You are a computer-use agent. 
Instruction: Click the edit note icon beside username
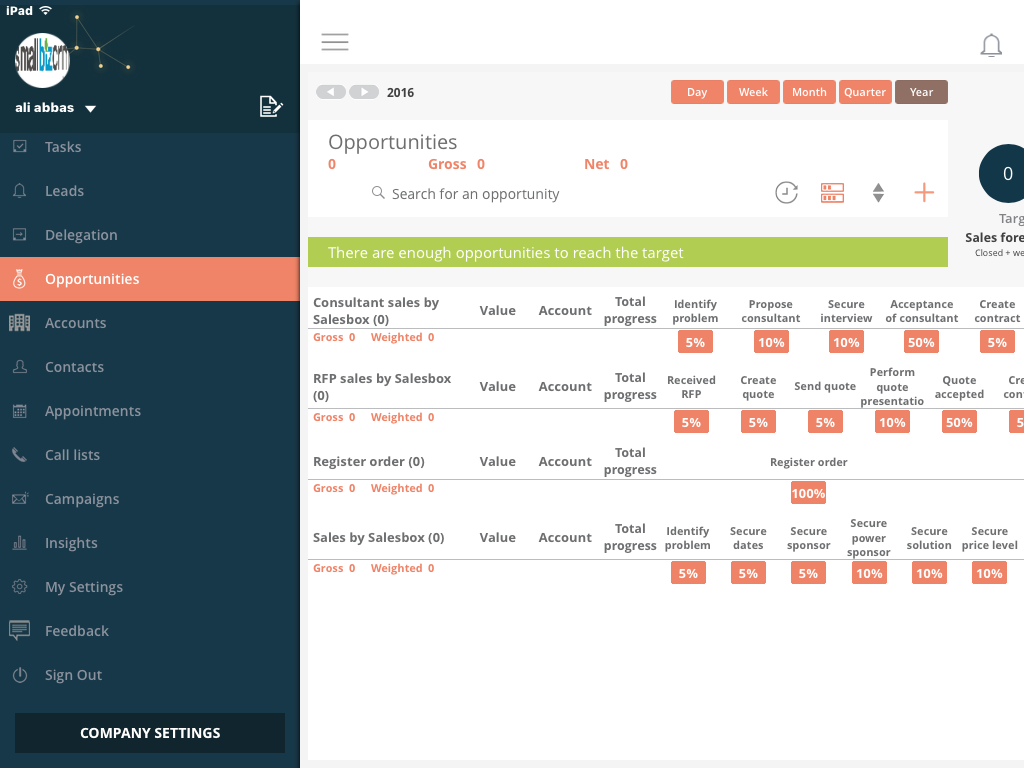tap(271, 107)
